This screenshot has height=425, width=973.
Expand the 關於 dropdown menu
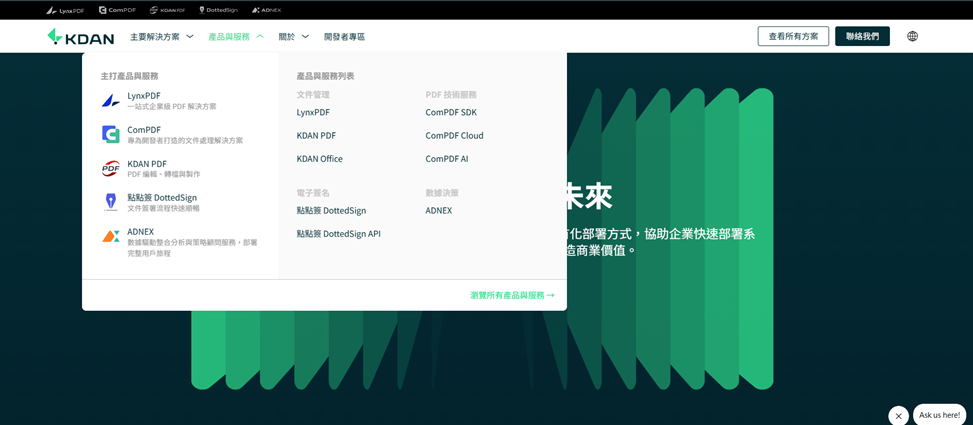[x=293, y=37]
